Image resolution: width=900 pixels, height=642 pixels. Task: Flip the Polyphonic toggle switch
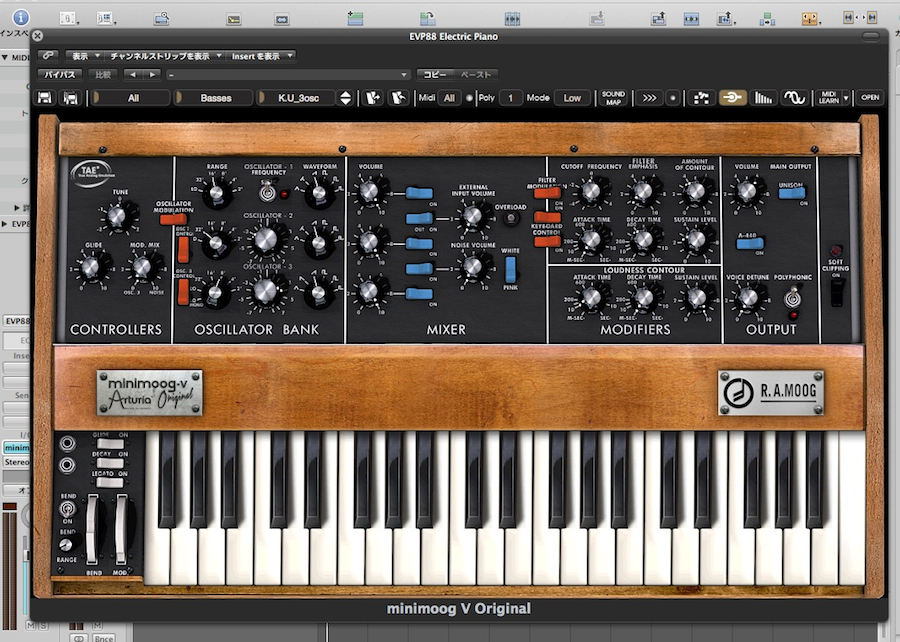pyautogui.click(x=793, y=298)
